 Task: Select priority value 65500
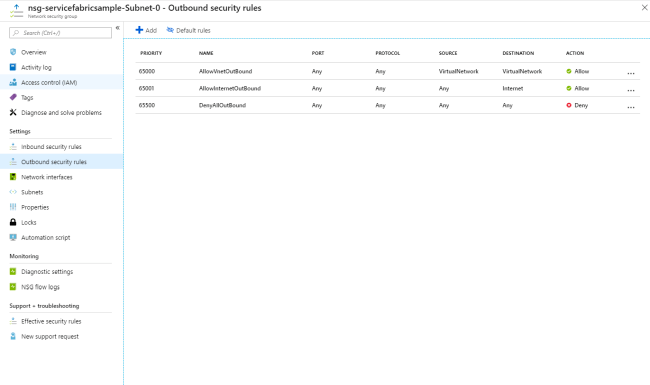pyautogui.click(x=147, y=105)
